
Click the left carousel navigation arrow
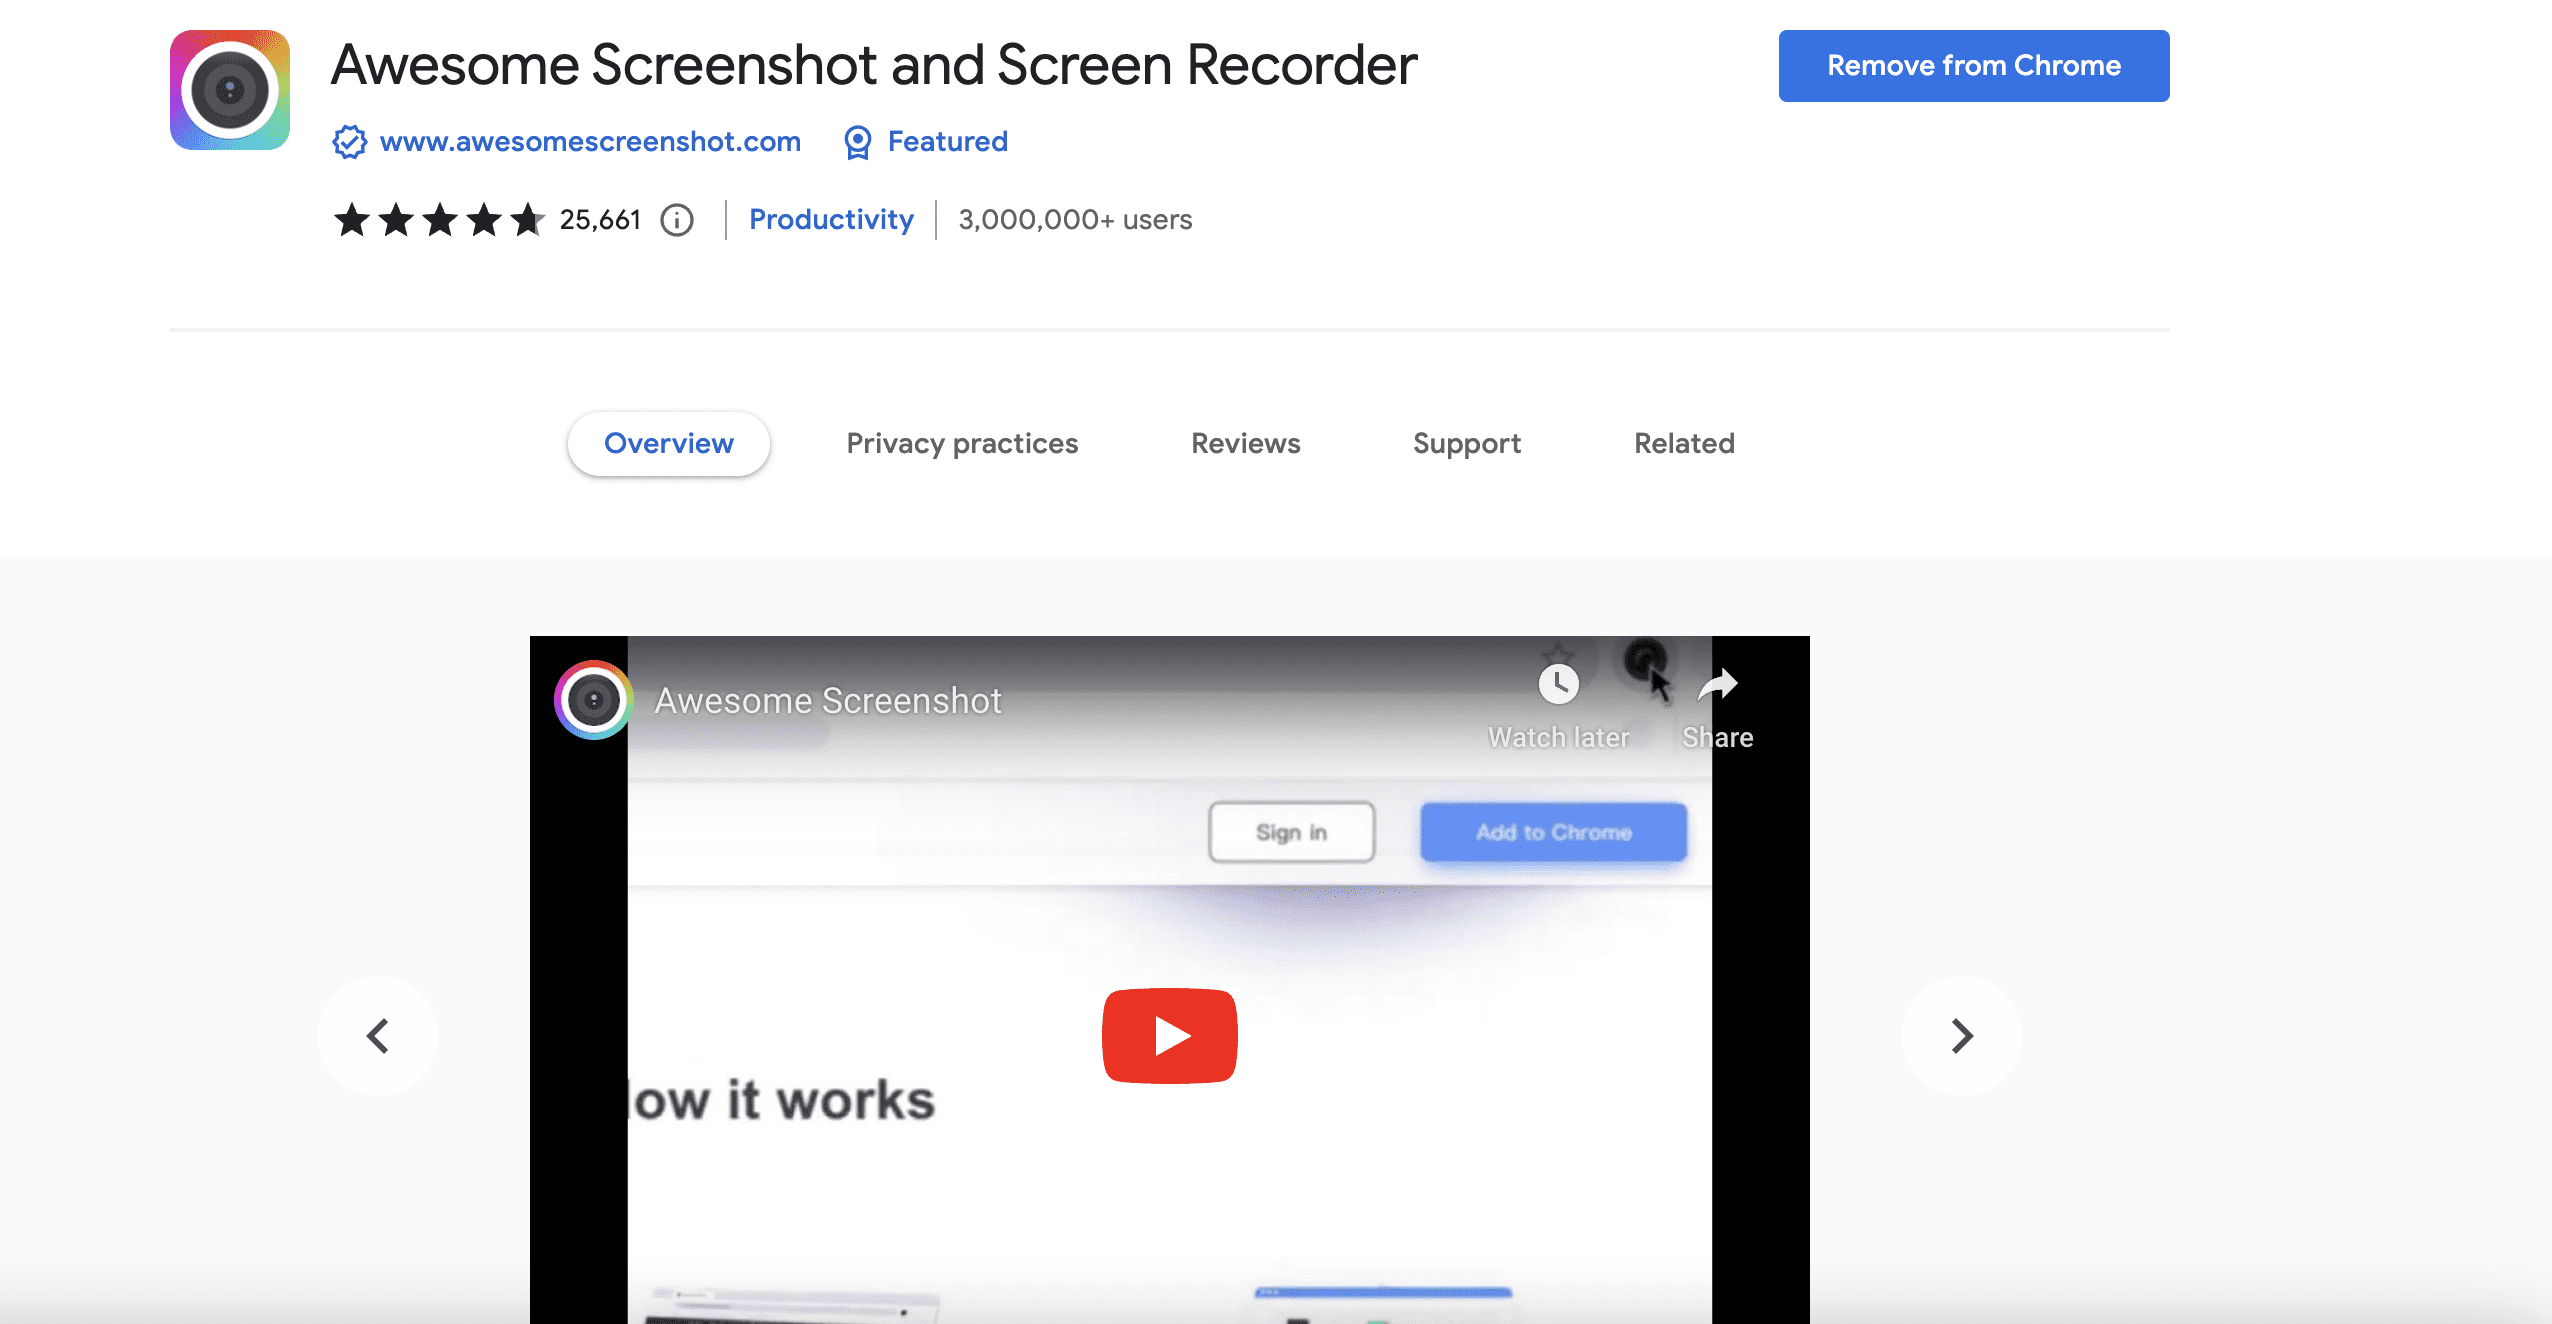pos(380,1035)
